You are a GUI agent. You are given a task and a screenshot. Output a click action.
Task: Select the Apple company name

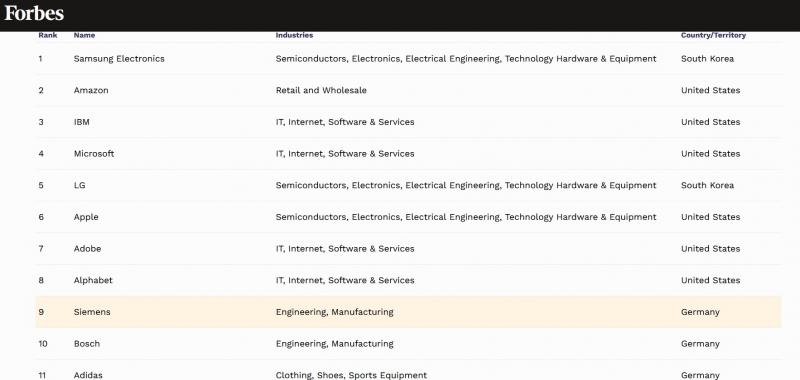coord(86,217)
